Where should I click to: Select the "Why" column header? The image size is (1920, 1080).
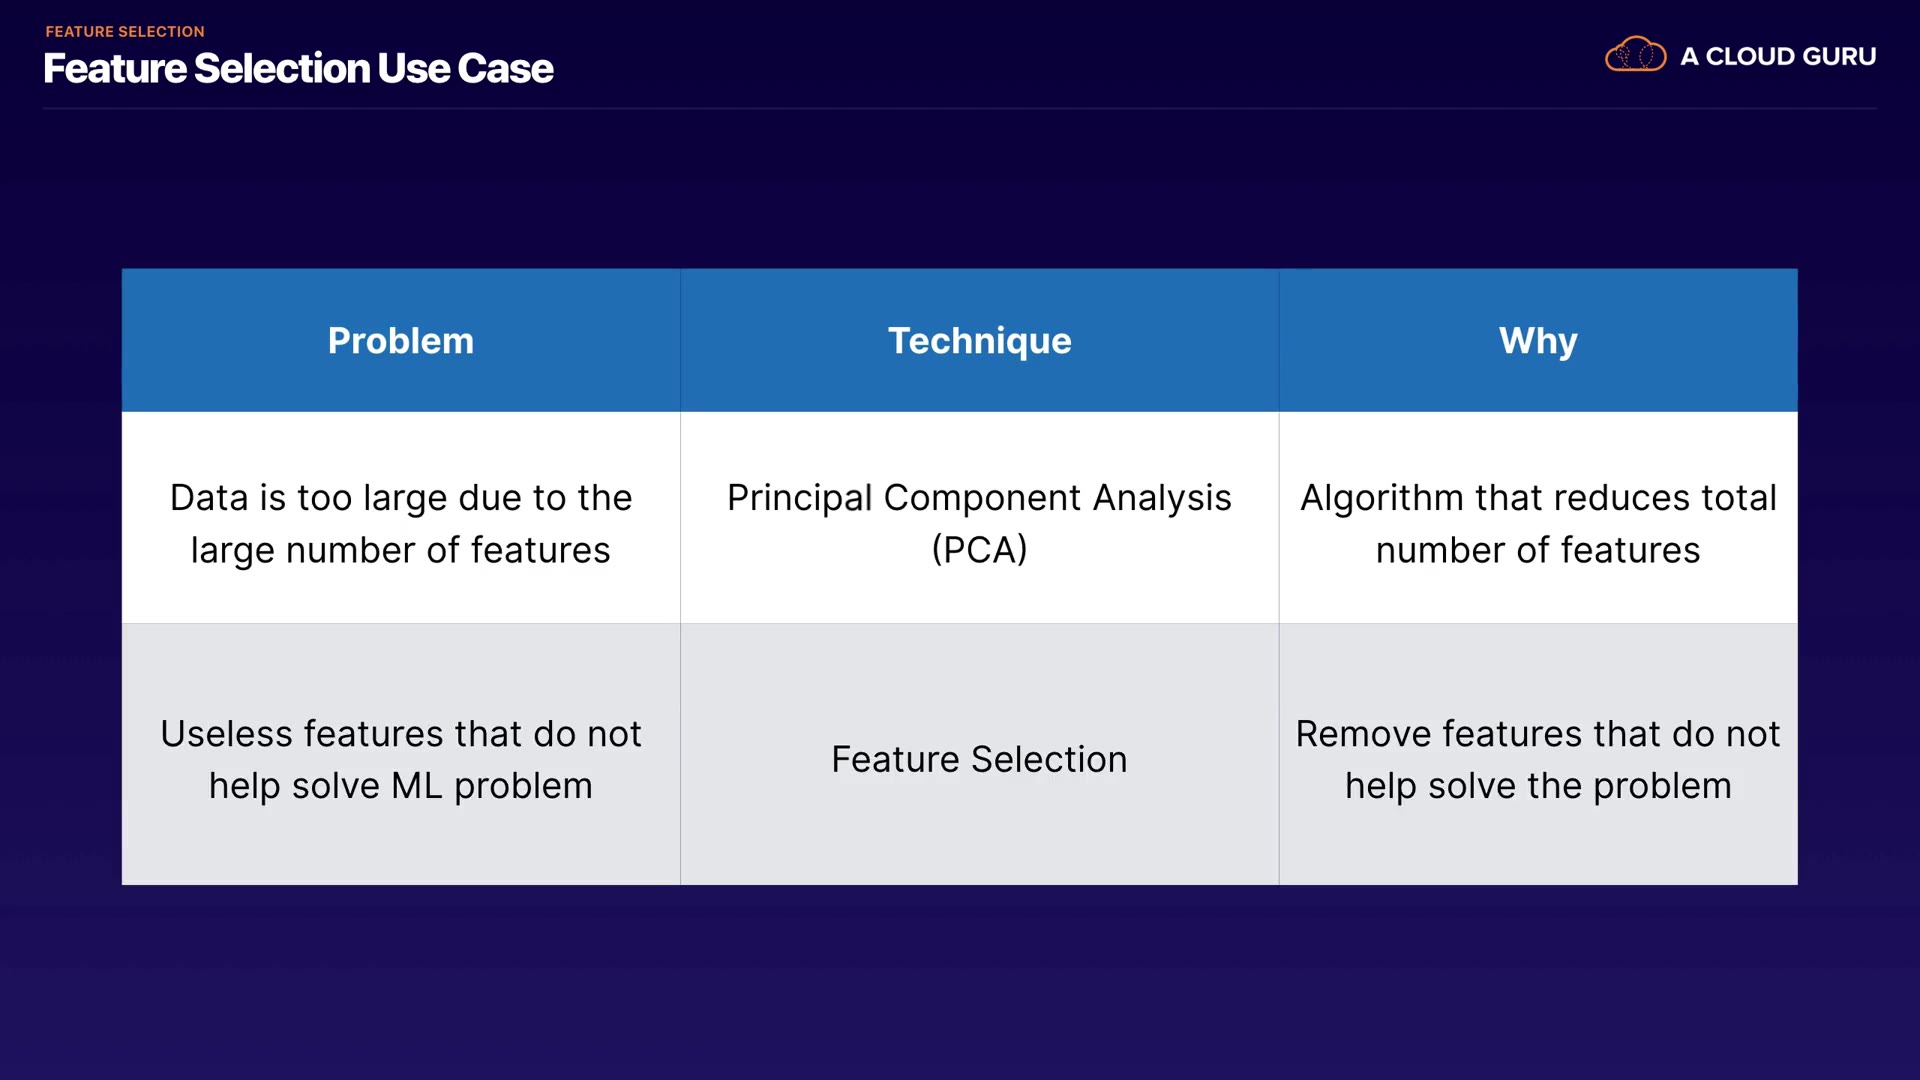pos(1538,341)
